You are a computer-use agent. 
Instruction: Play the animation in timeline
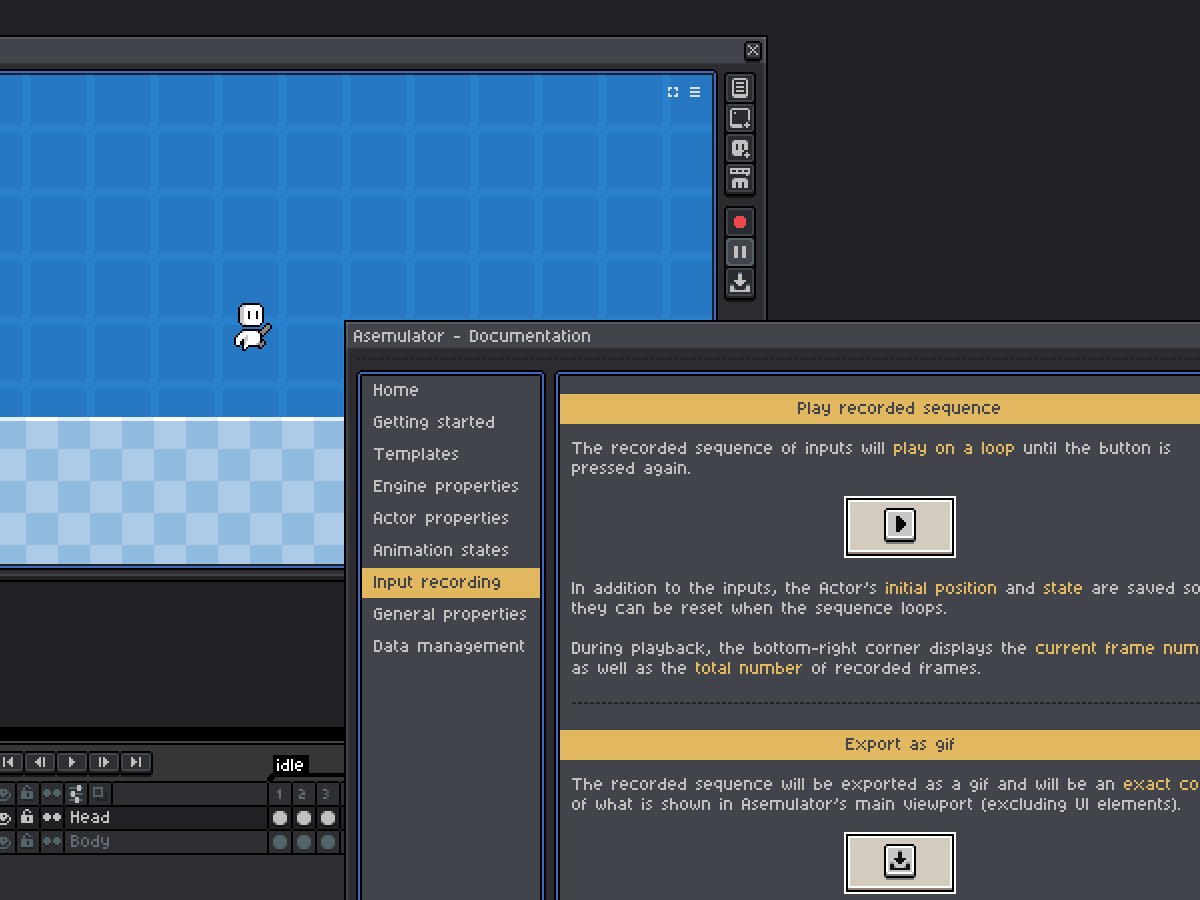[x=72, y=762]
